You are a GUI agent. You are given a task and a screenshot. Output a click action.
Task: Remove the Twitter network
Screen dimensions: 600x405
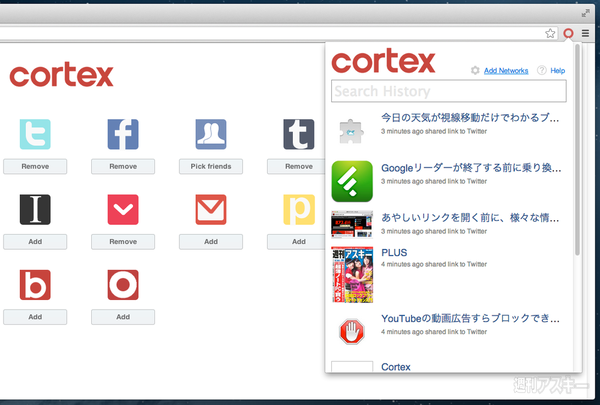tap(35, 167)
